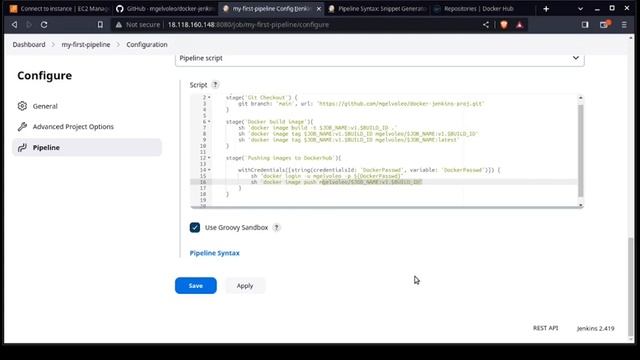Collapse the code fold at line 2
The height and width of the screenshot is (360, 640).
(209, 98)
